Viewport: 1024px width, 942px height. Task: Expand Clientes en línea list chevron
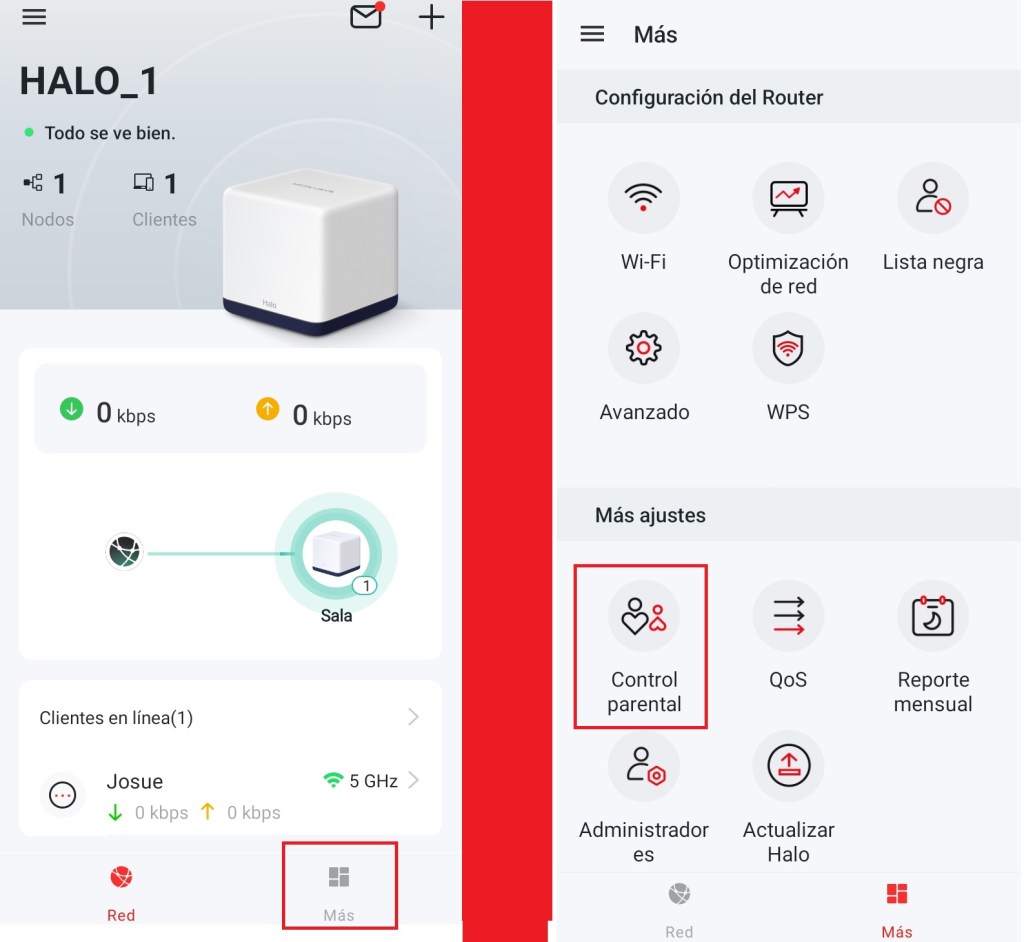[413, 717]
